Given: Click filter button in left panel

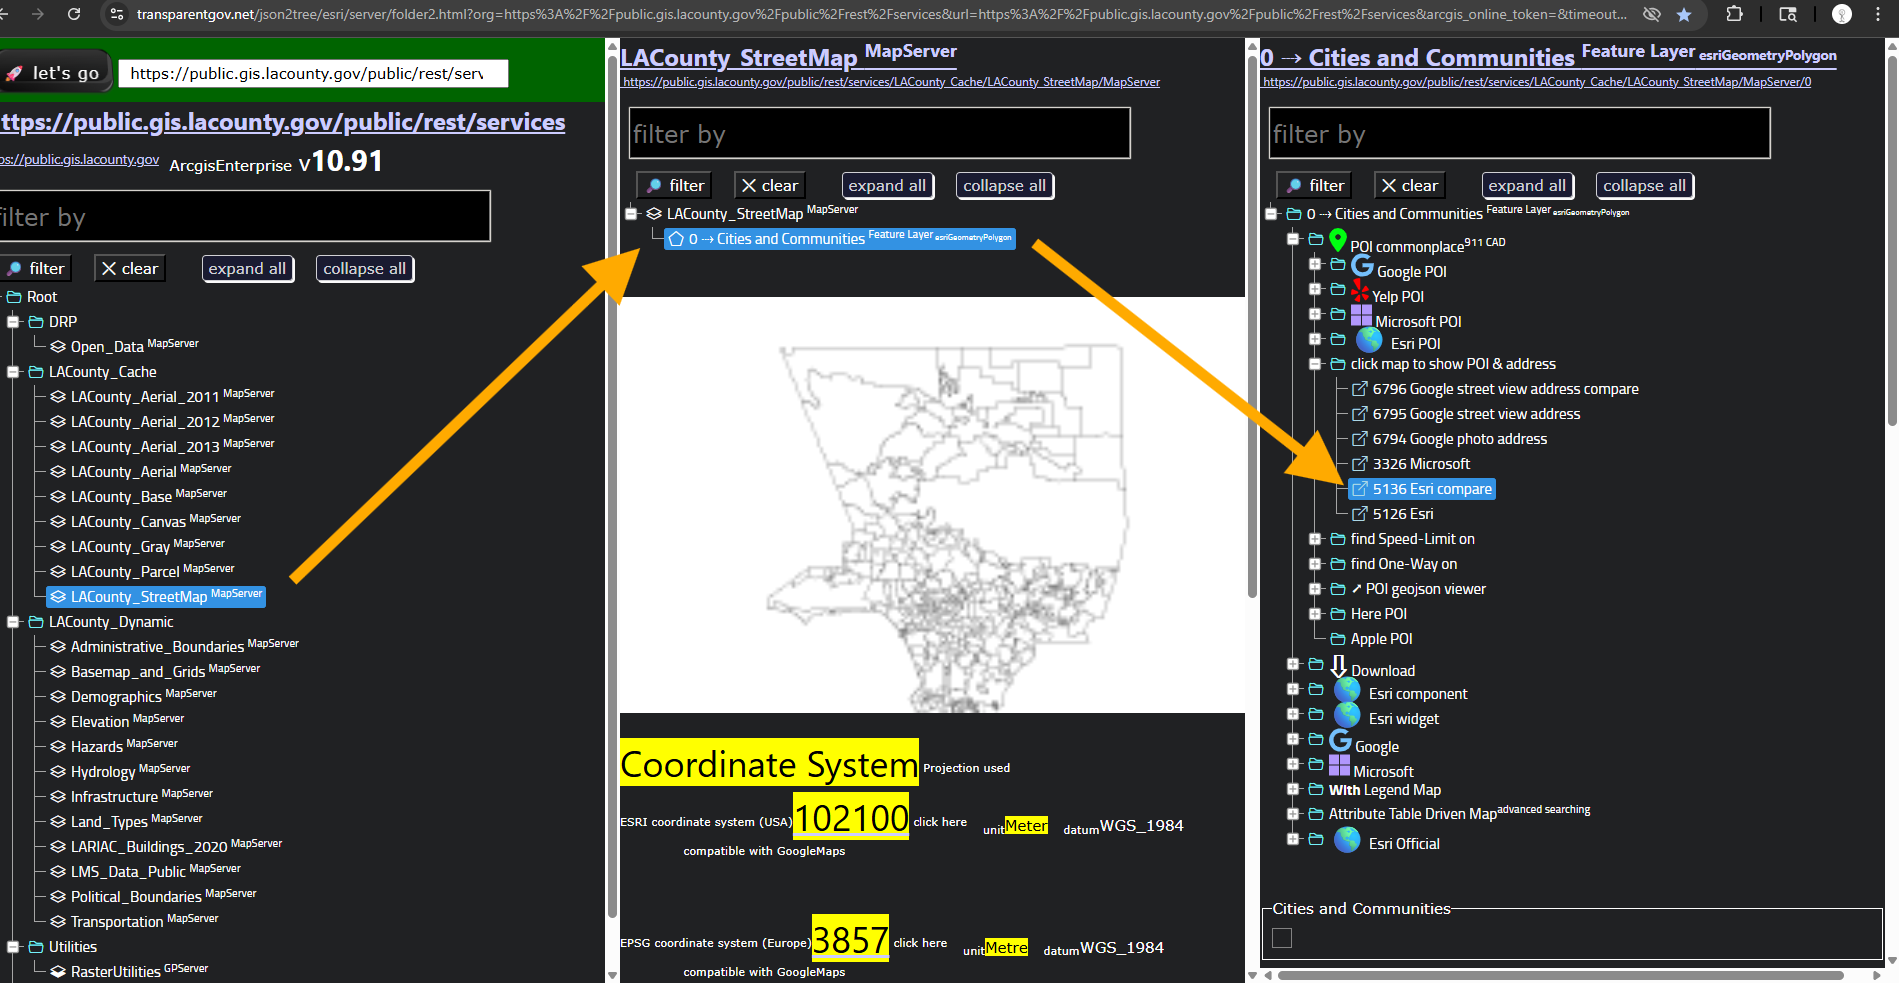Looking at the screenshot, I should click(36, 268).
